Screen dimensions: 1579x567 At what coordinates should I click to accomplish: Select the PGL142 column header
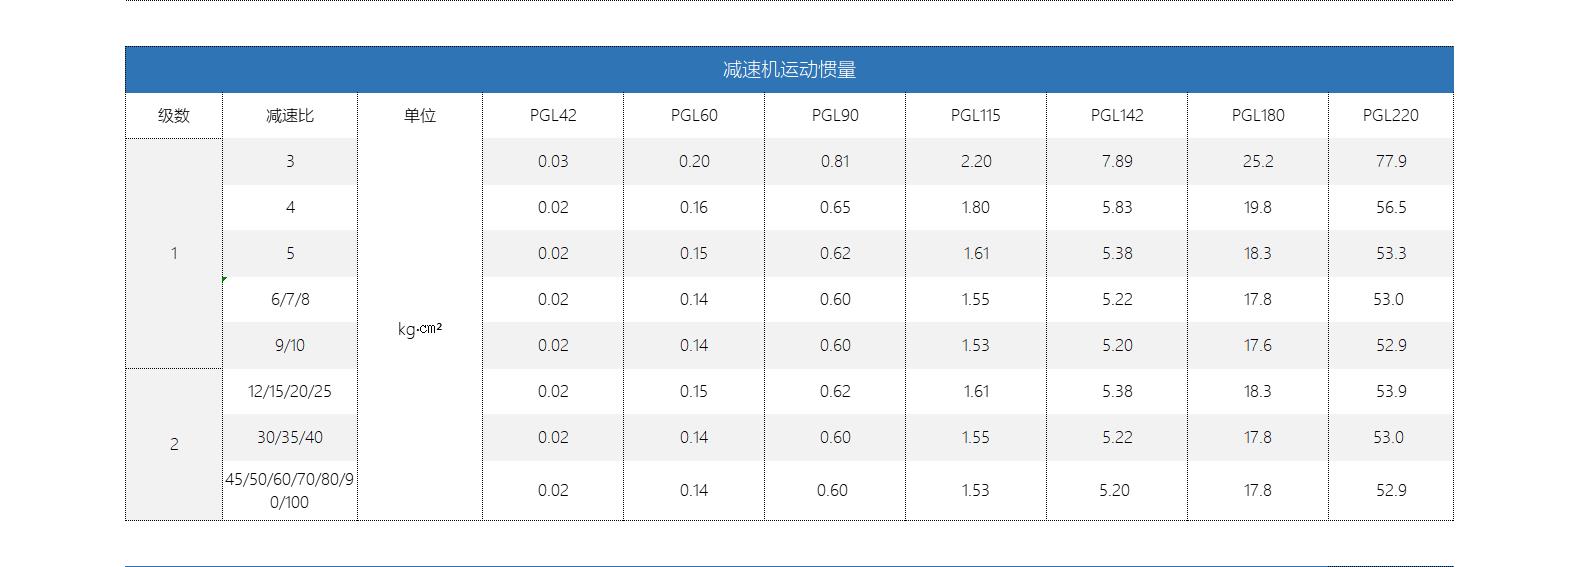coord(1117,115)
